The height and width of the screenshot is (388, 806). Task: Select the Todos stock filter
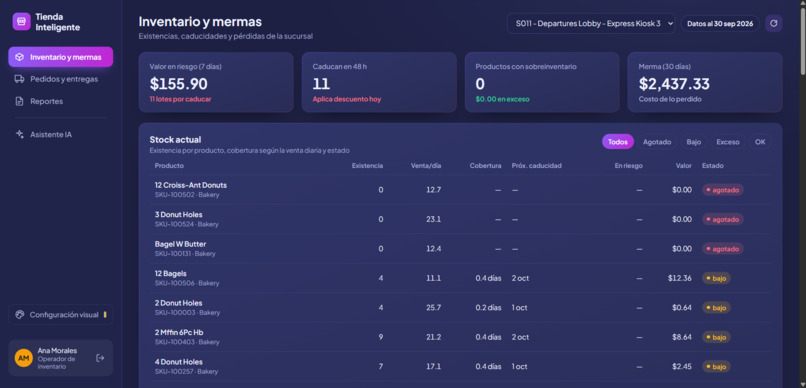click(x=618, y=142)
